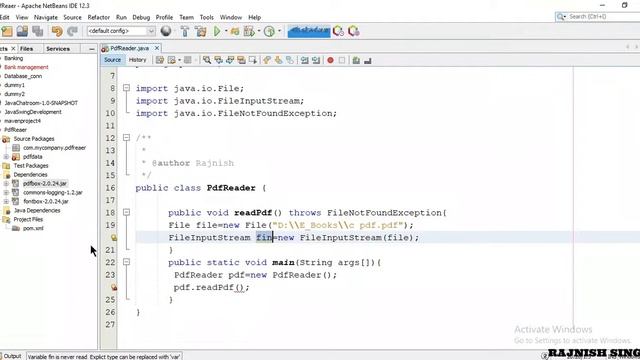Click Find Next Occurrence editor icon
640x360 pixels.
point(230,60)
